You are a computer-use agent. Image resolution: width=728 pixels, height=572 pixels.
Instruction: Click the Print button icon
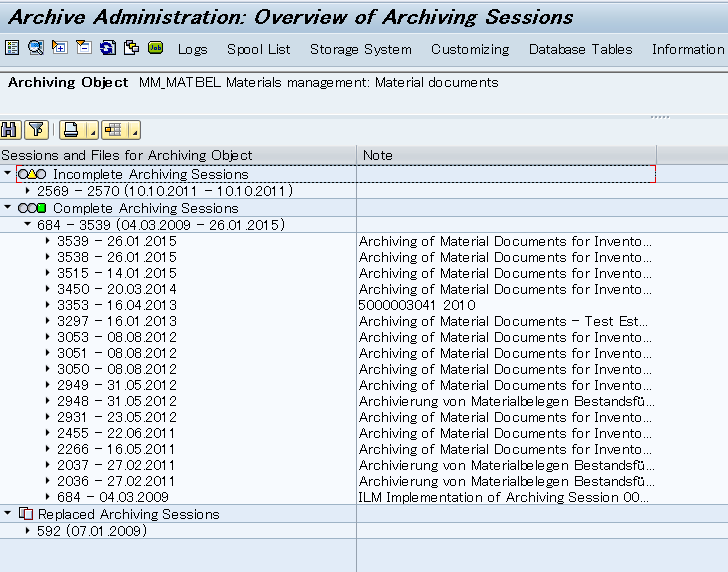[71, 130]
